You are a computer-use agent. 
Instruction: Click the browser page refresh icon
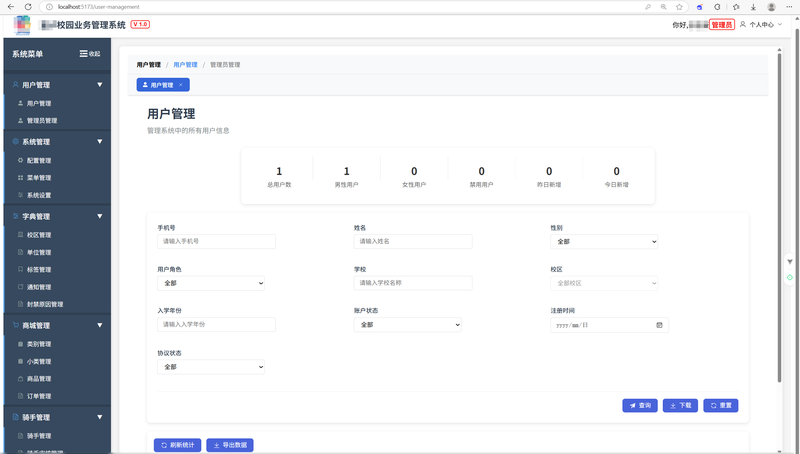40,7
